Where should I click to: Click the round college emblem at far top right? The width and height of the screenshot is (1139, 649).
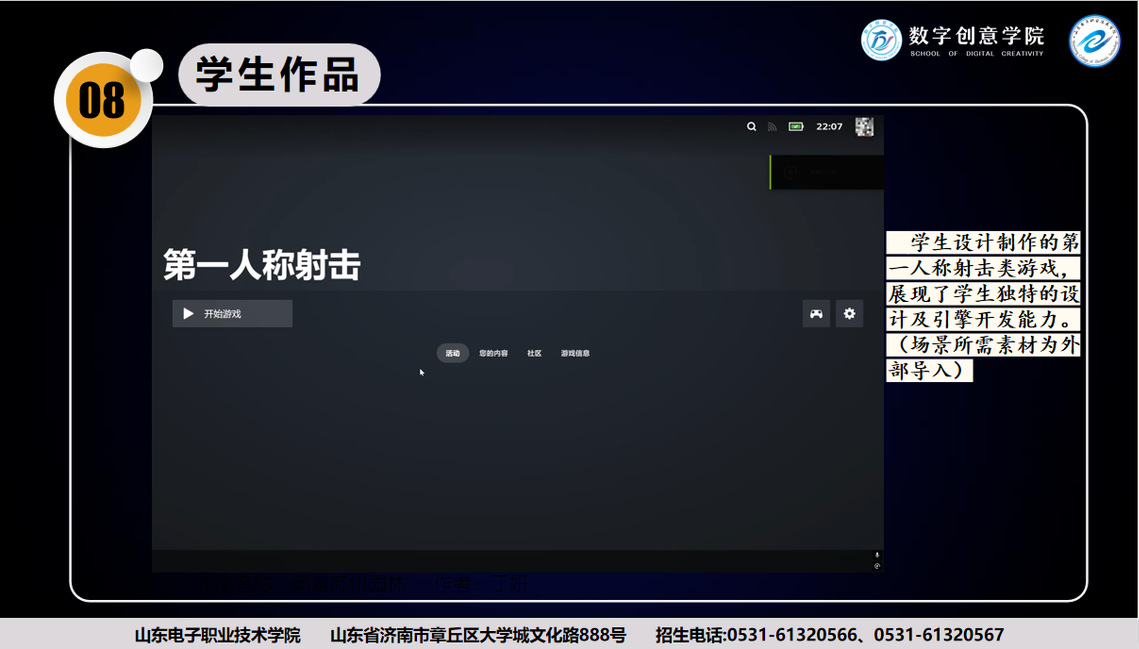pos(1095,40)
